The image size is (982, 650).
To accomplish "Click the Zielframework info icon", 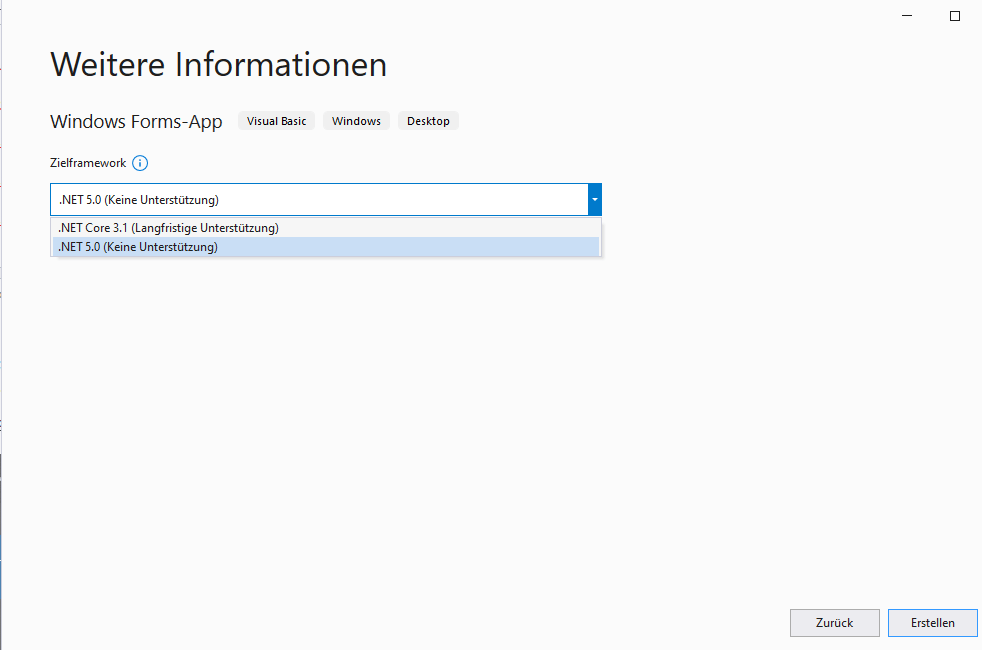I will tap(140, 163).
